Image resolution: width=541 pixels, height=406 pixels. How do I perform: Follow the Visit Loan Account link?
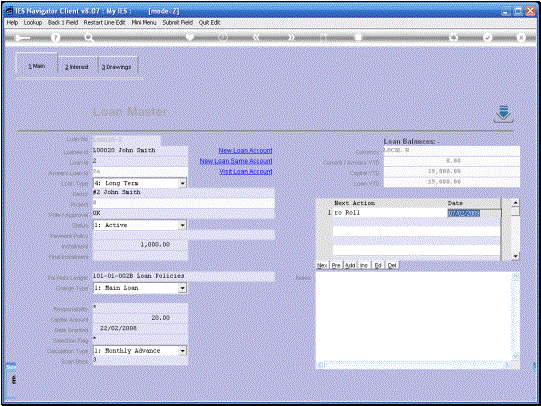[246, 171]
